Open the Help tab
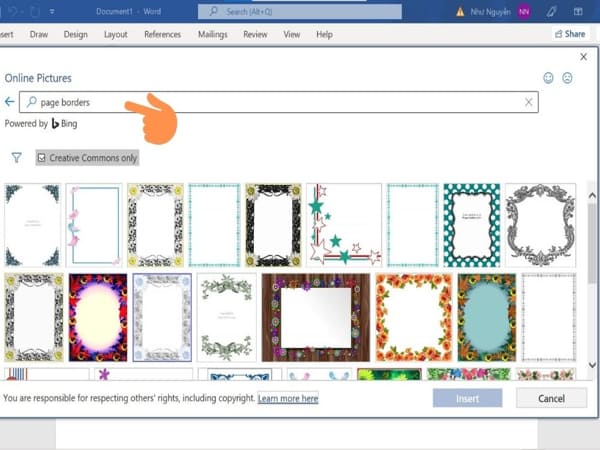 click(324, 34)
